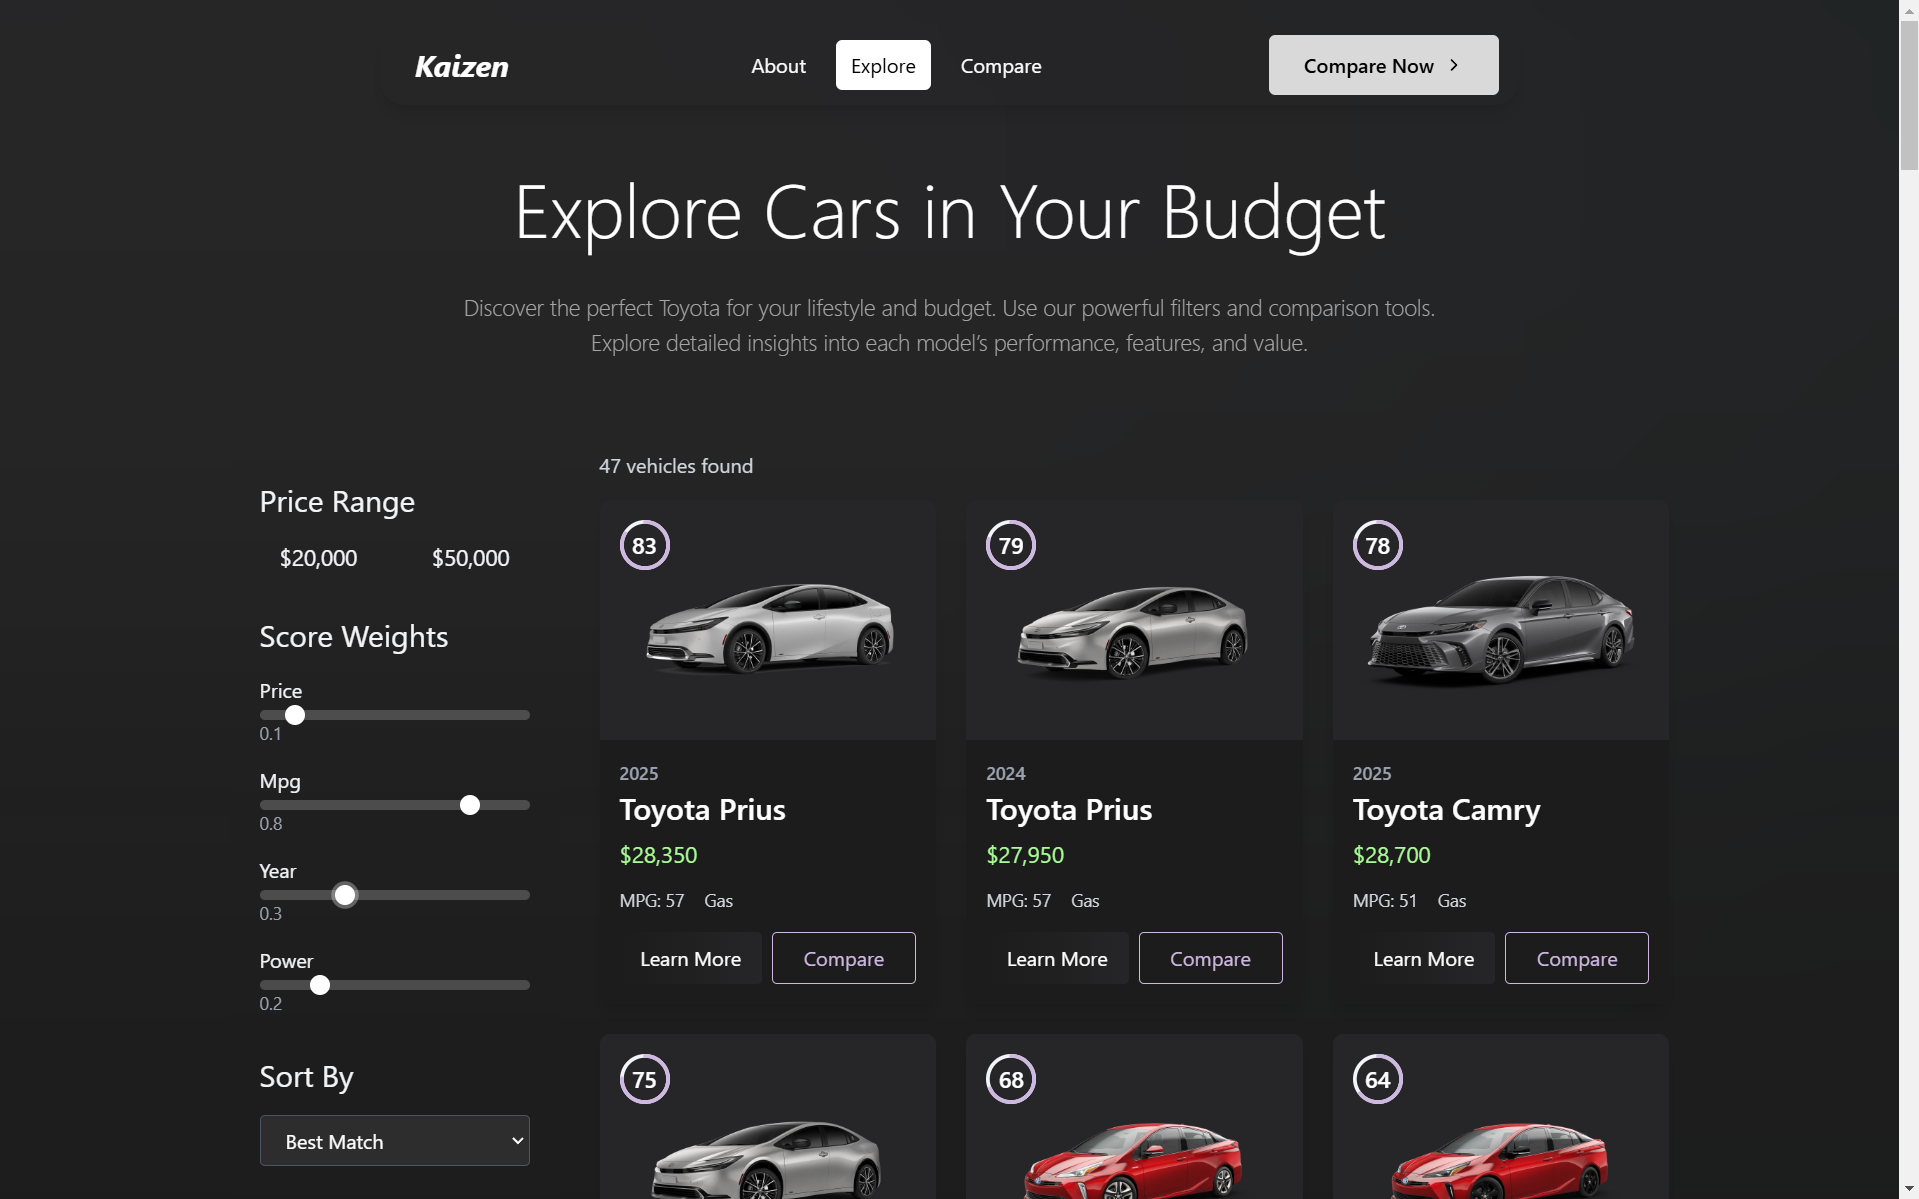The height and width of the screenshot is (1199, 1919).
Task: Adjust the Mpg weight slider handle
Action: point(470,805)
